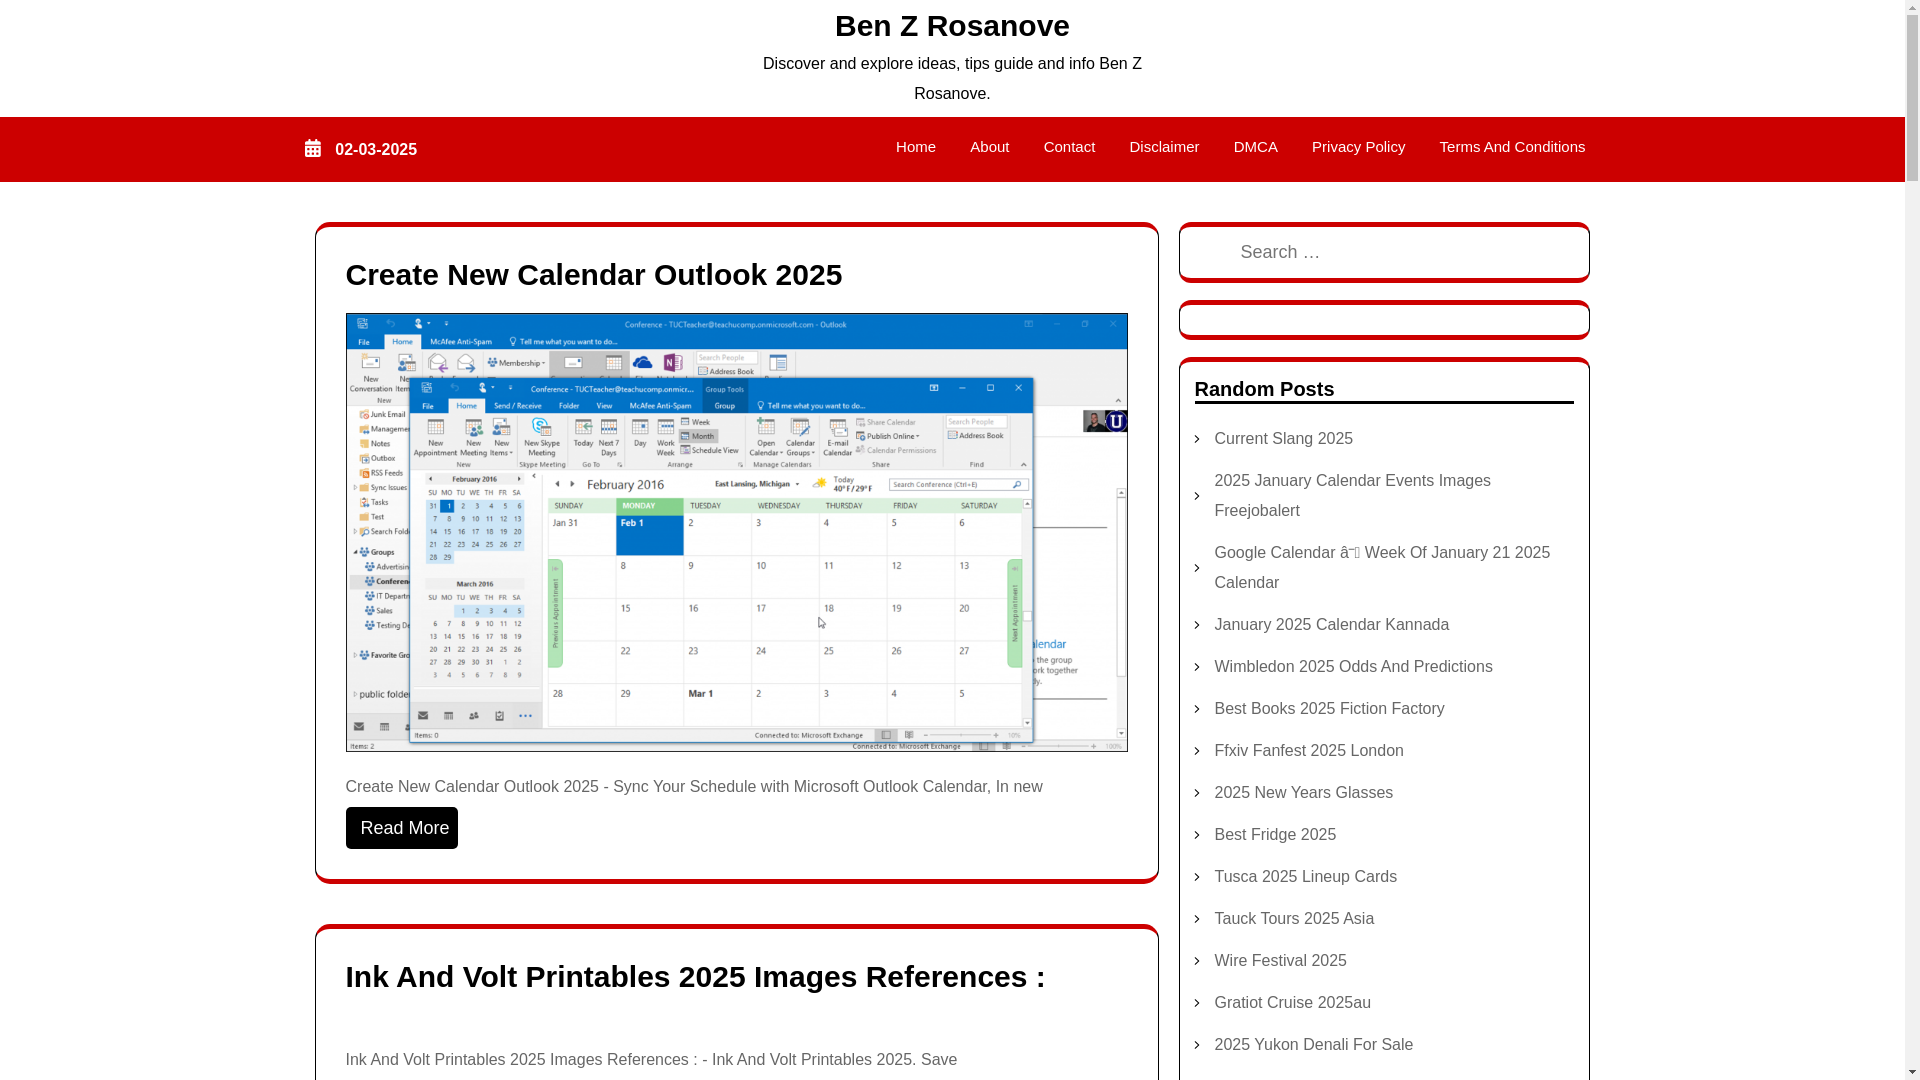Image resolution: width=1920 pixels, height=1080 pixels.
Task: Open Wire Festival 2025 post
Action: click(x=1280, y=961)
